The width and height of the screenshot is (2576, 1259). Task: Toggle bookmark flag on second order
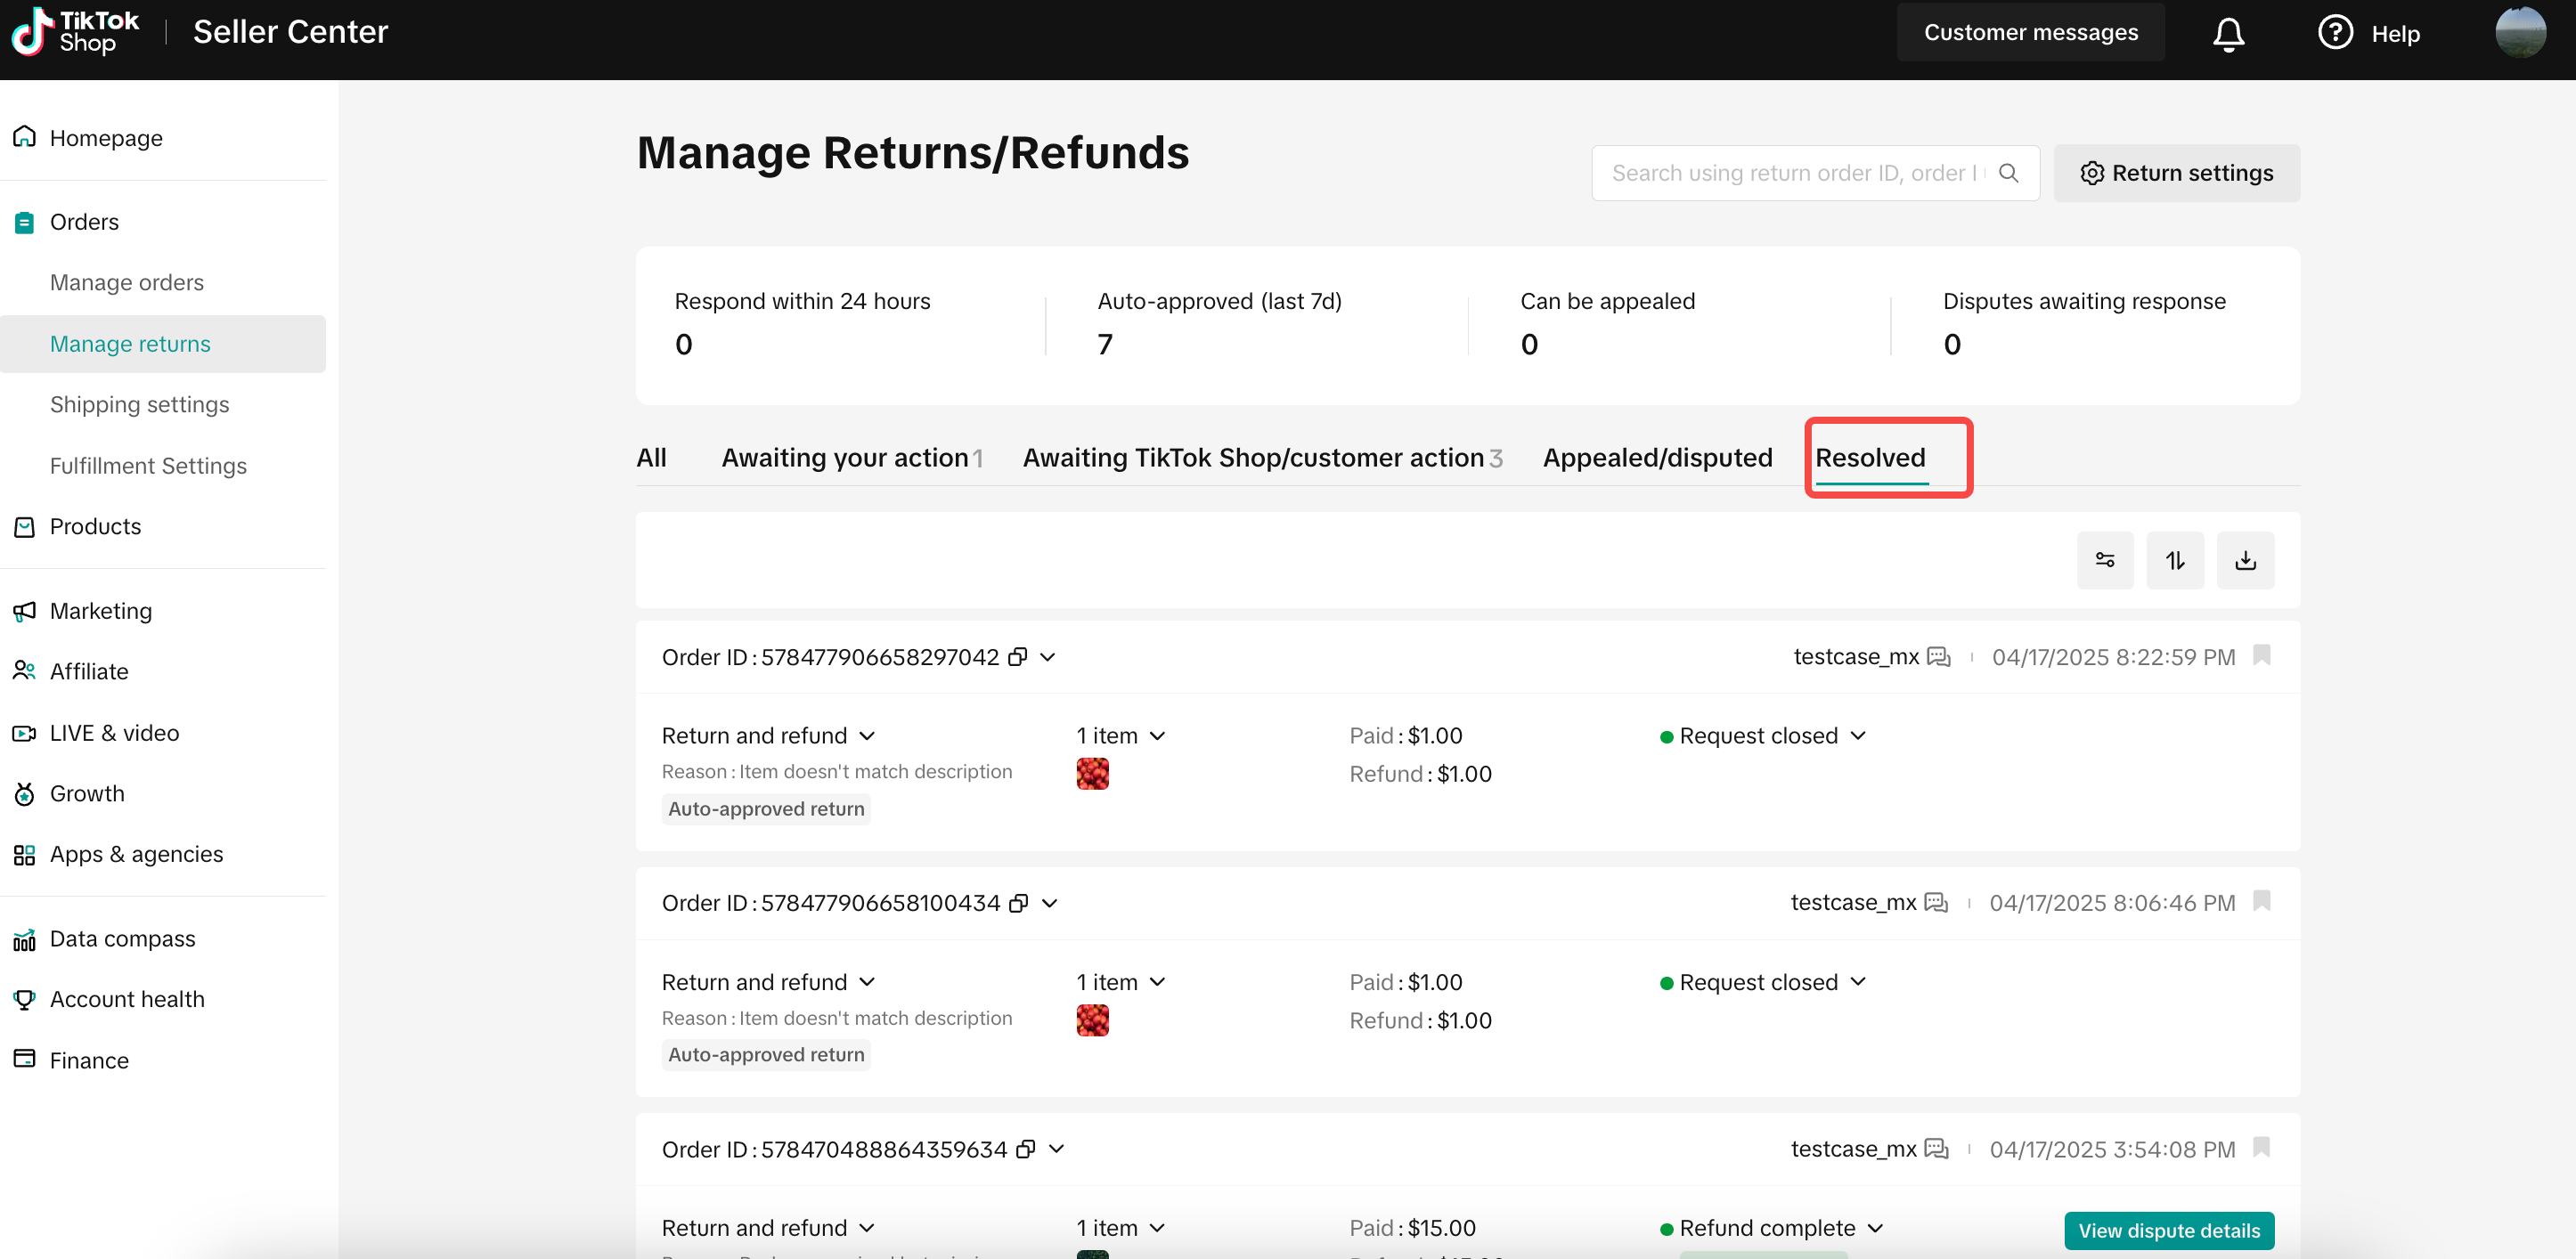click(2261, 901)
